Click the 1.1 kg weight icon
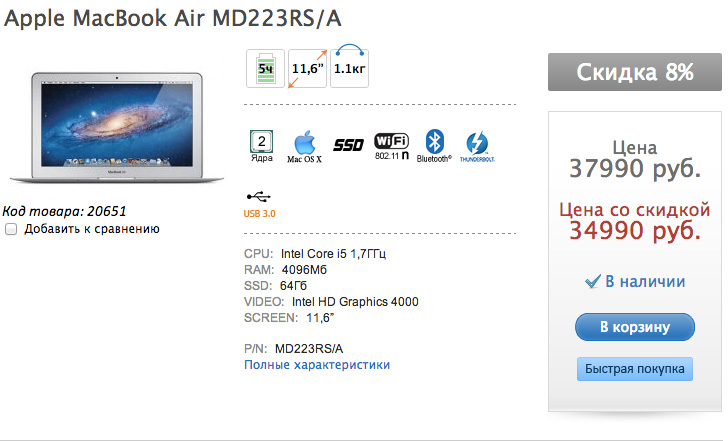Screen dimensions: 728x441 (348, 66)
